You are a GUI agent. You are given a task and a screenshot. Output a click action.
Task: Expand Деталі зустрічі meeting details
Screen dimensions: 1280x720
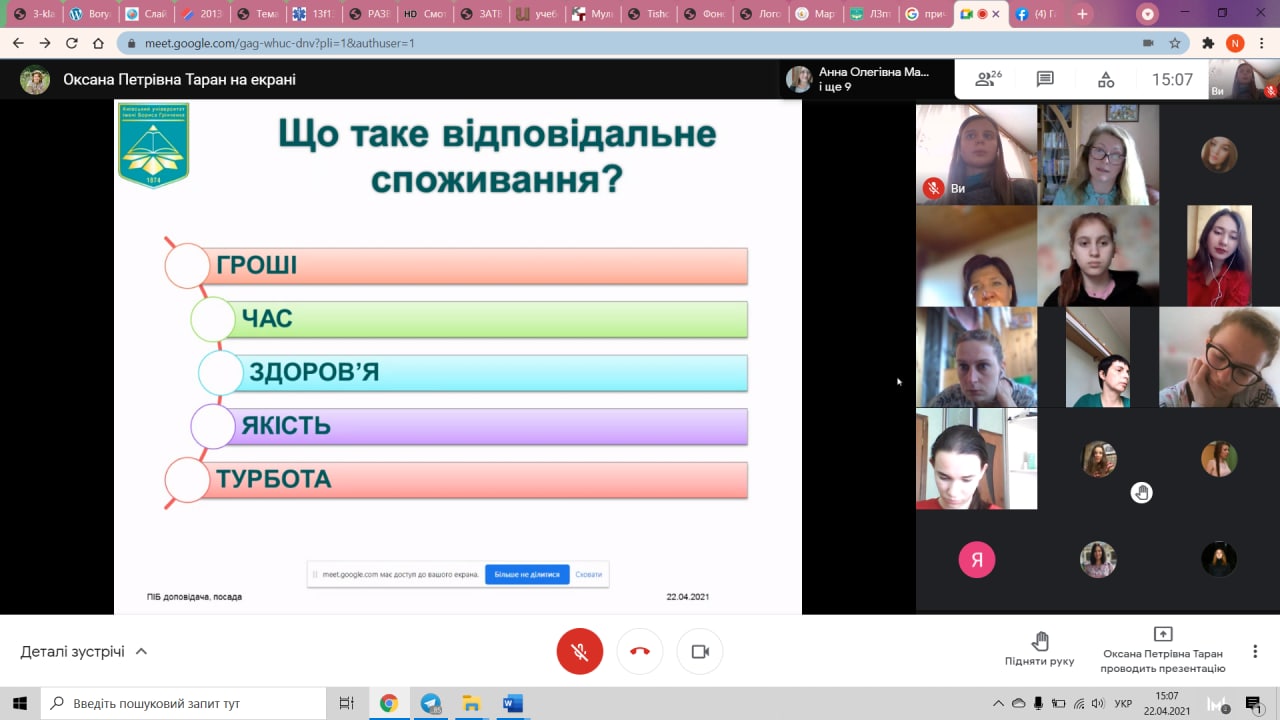point(84,652)
